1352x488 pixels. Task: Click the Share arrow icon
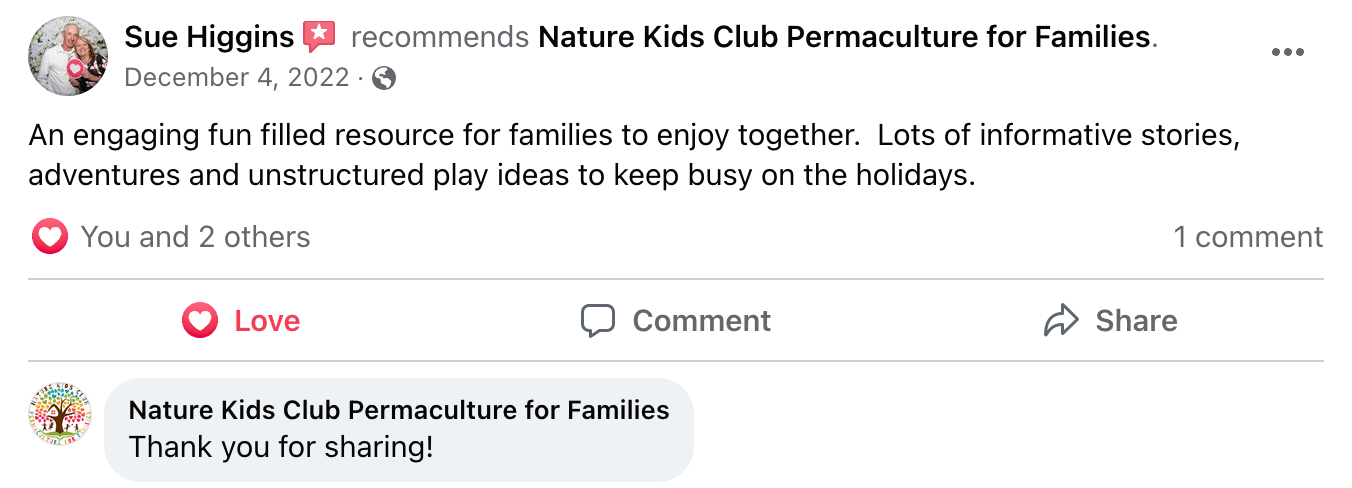tap(1061, 321)
